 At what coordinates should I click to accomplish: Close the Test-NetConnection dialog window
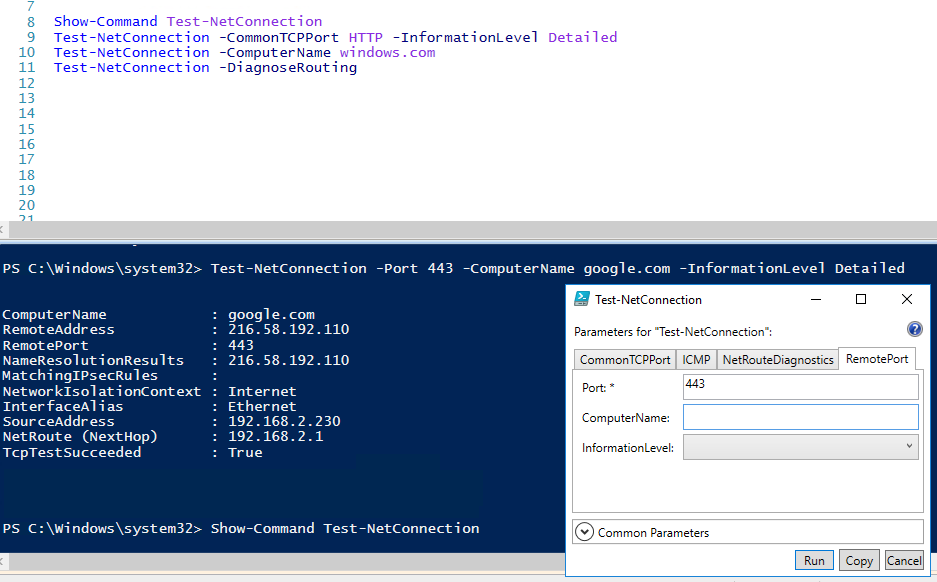coord(907,299)
